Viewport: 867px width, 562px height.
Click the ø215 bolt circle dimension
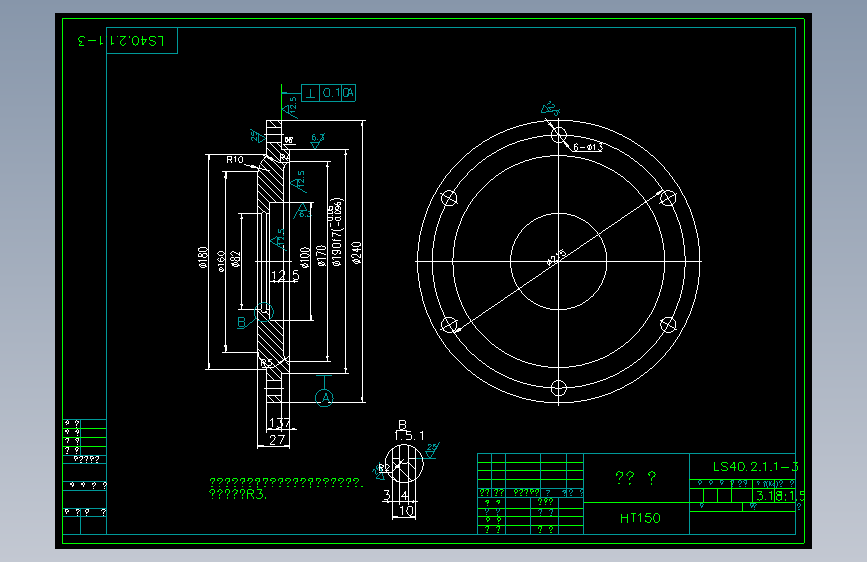pyautogui.click(x=557, y=257)
